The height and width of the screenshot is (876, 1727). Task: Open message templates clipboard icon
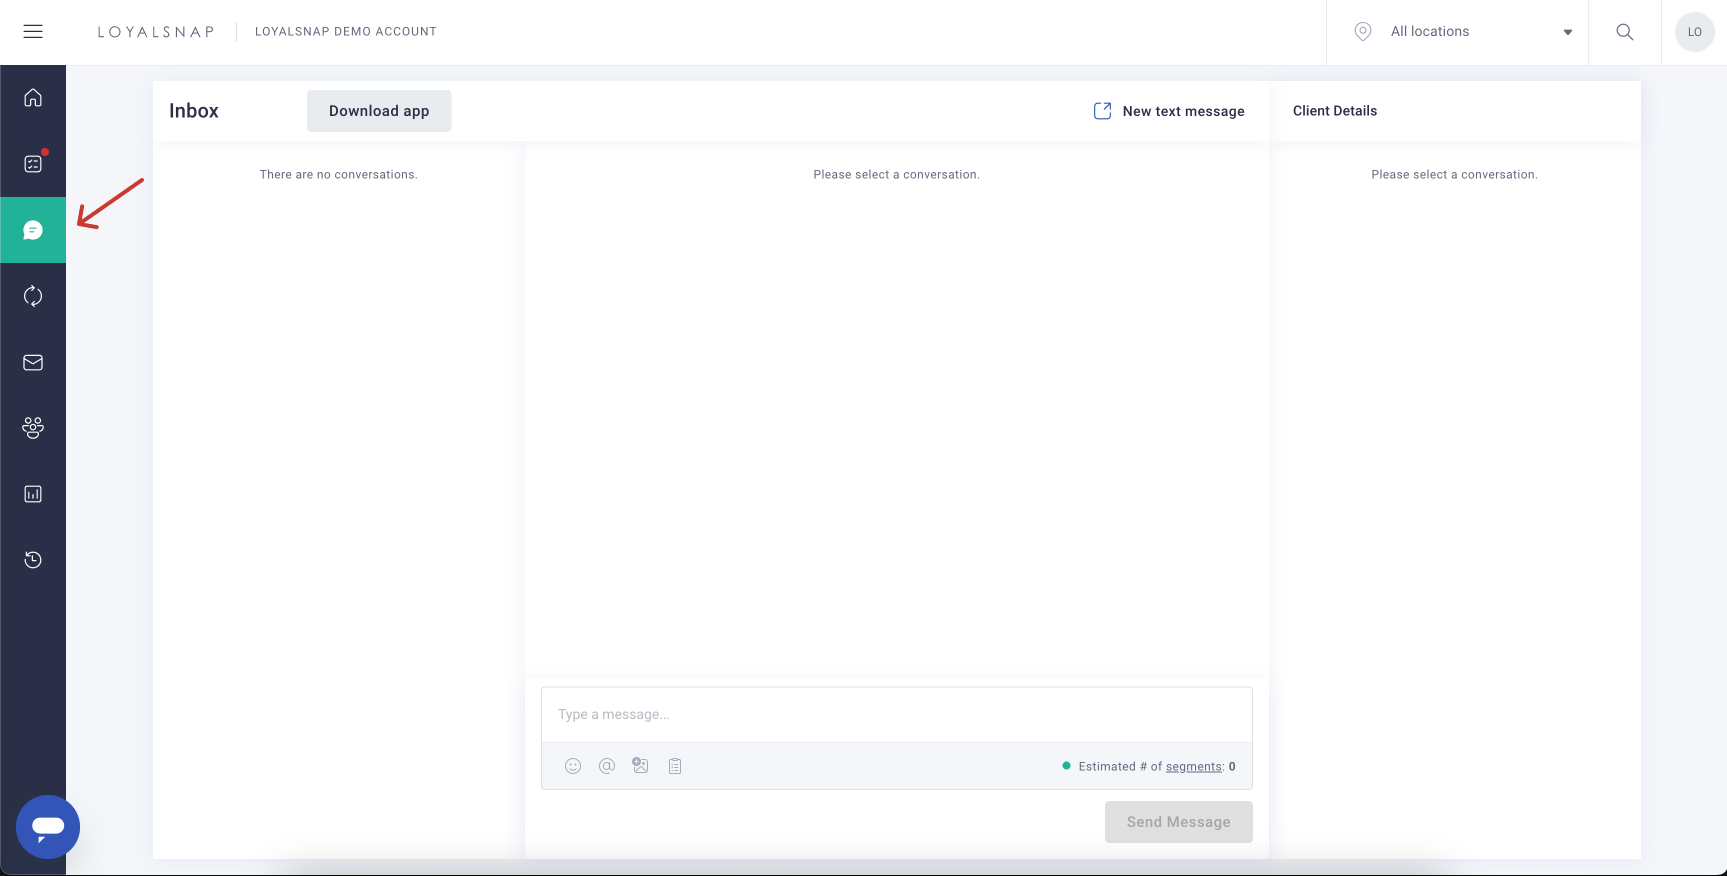[675, 766]
